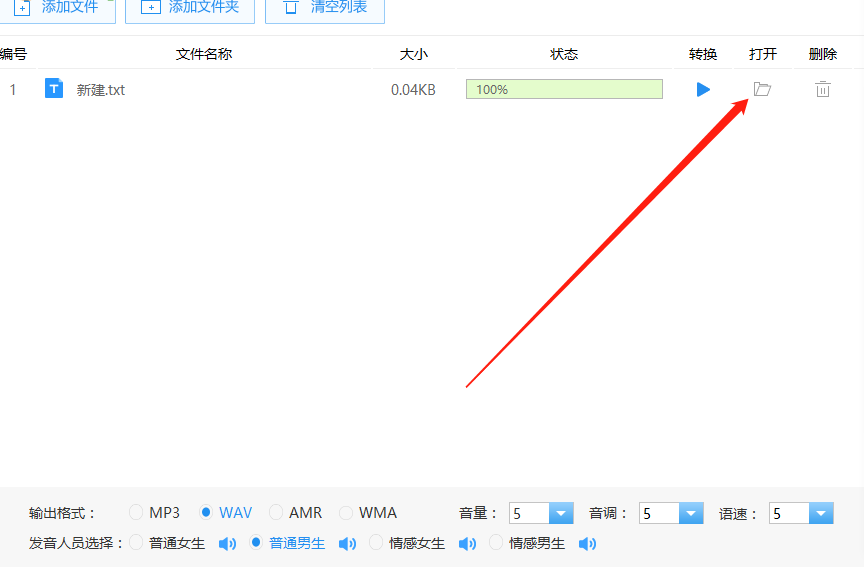Image resolution: width=865 pixels, height=567 pixels.
Task: Click the 文件名称 column header
Action: click(204, 54)
